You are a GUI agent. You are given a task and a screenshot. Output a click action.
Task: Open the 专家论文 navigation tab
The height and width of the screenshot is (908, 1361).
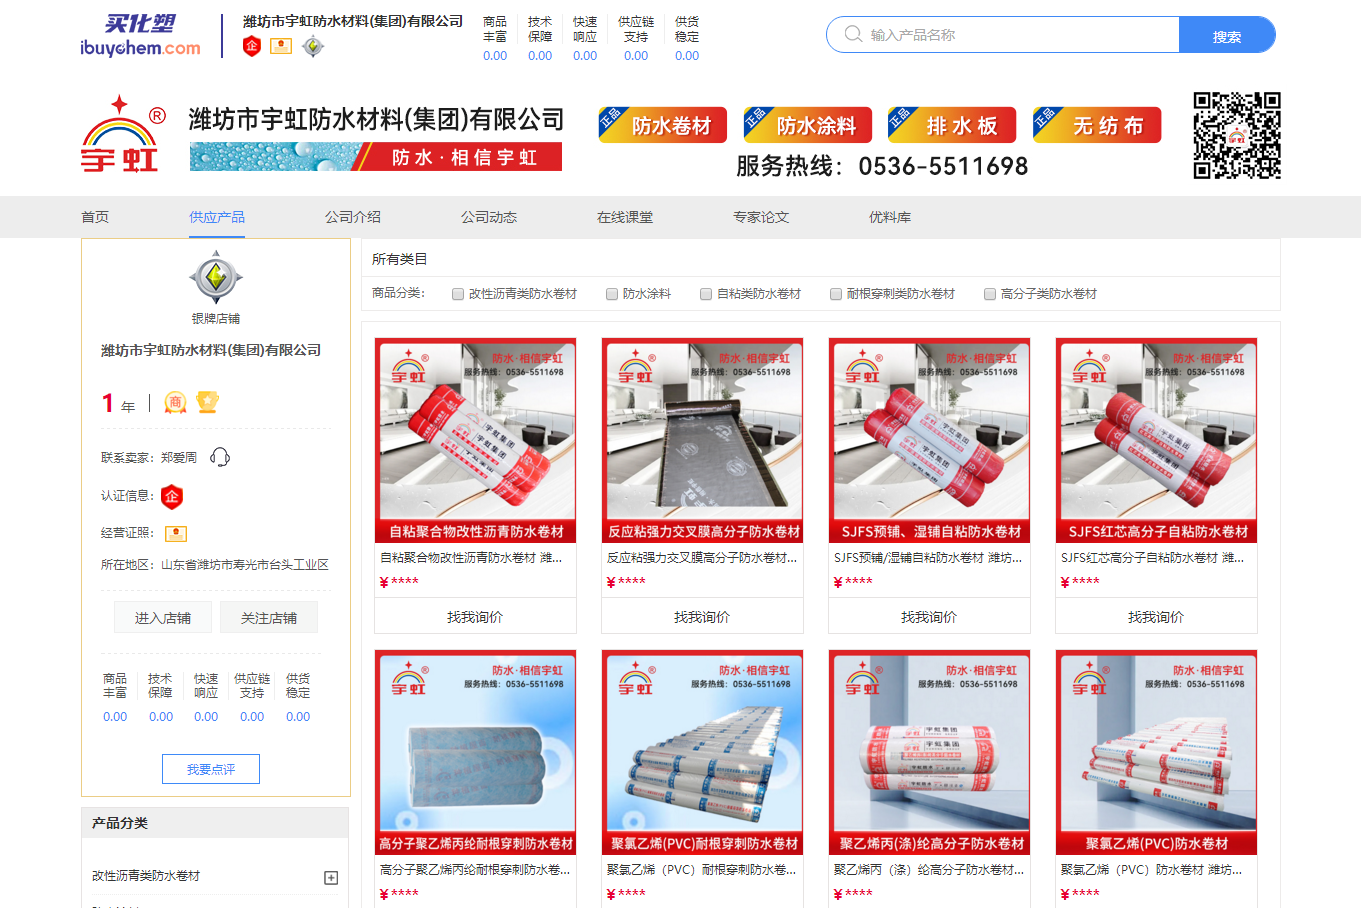click(x=761, y=217)
